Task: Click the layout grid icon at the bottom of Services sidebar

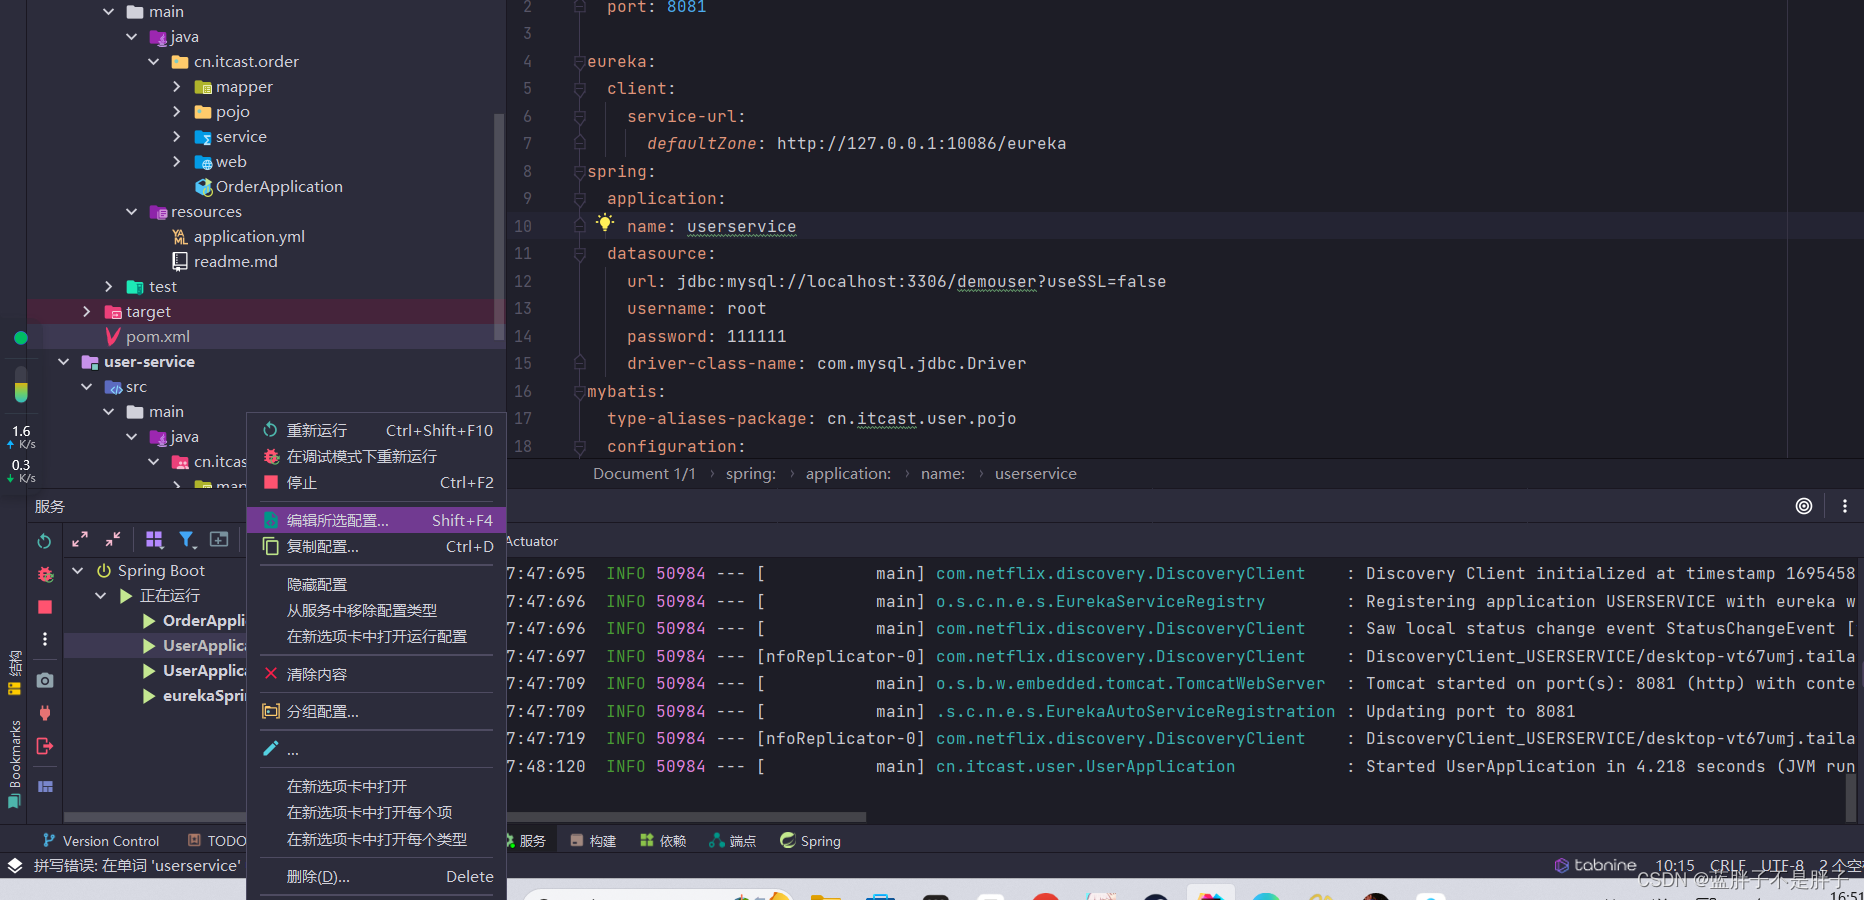Action: point(45,786)
